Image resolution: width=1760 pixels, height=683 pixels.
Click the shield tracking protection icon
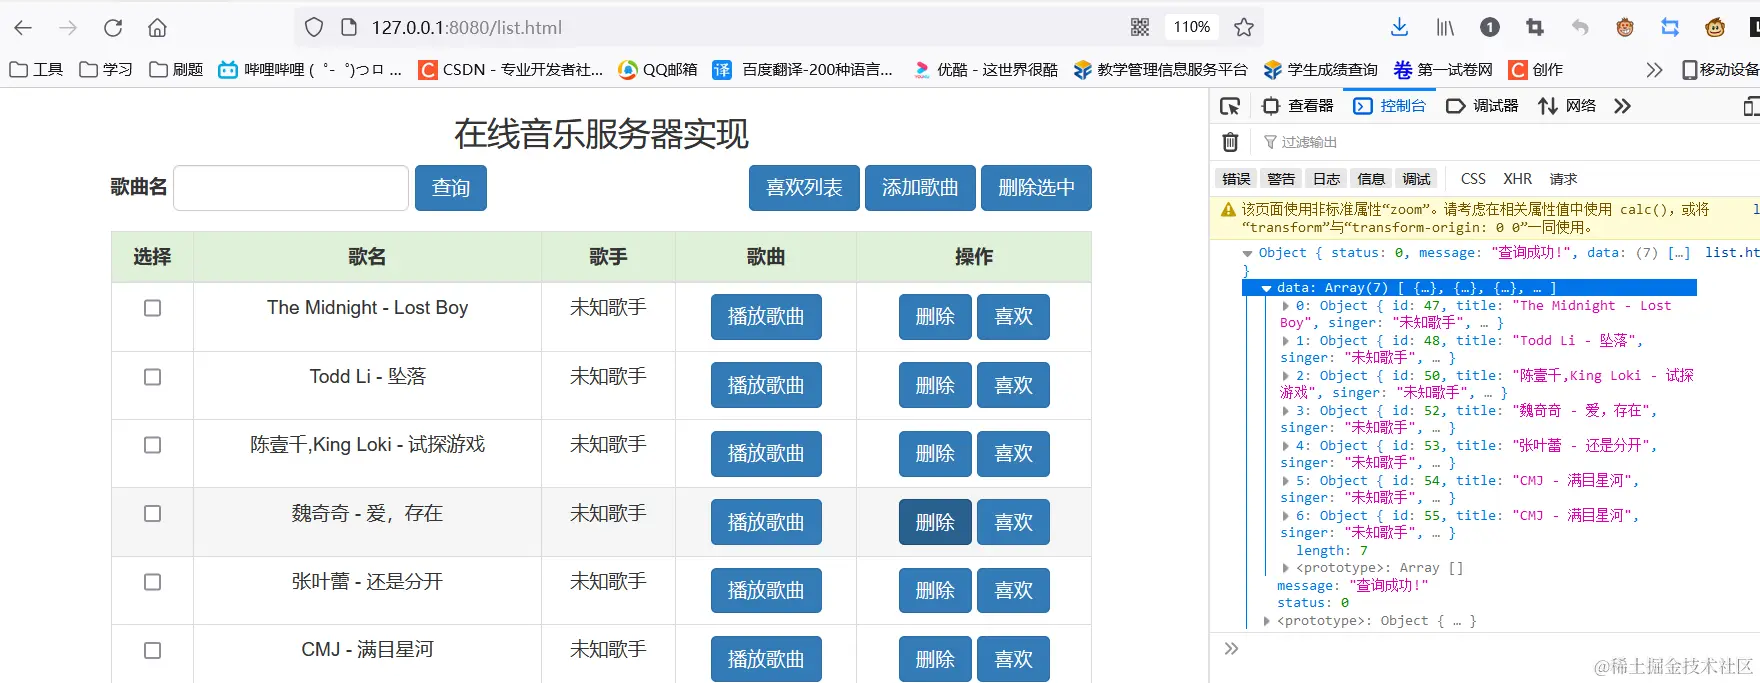(314, 28)
